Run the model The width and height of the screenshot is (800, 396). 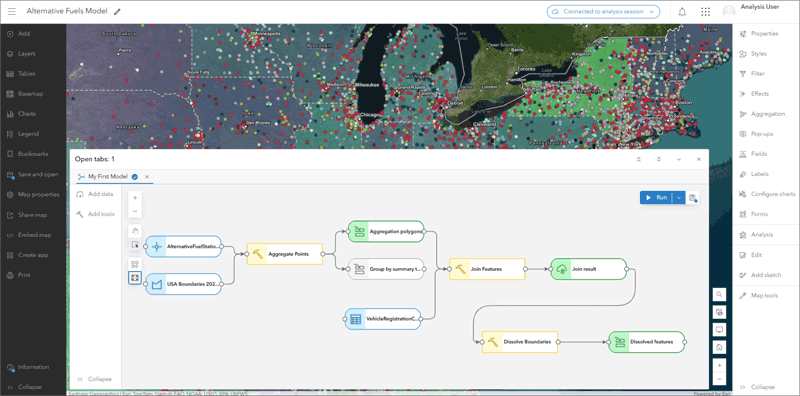pos(657,197)
